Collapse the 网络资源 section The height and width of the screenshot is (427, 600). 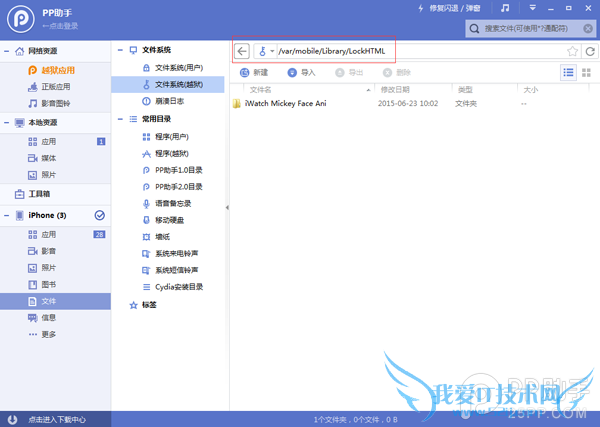7,51
